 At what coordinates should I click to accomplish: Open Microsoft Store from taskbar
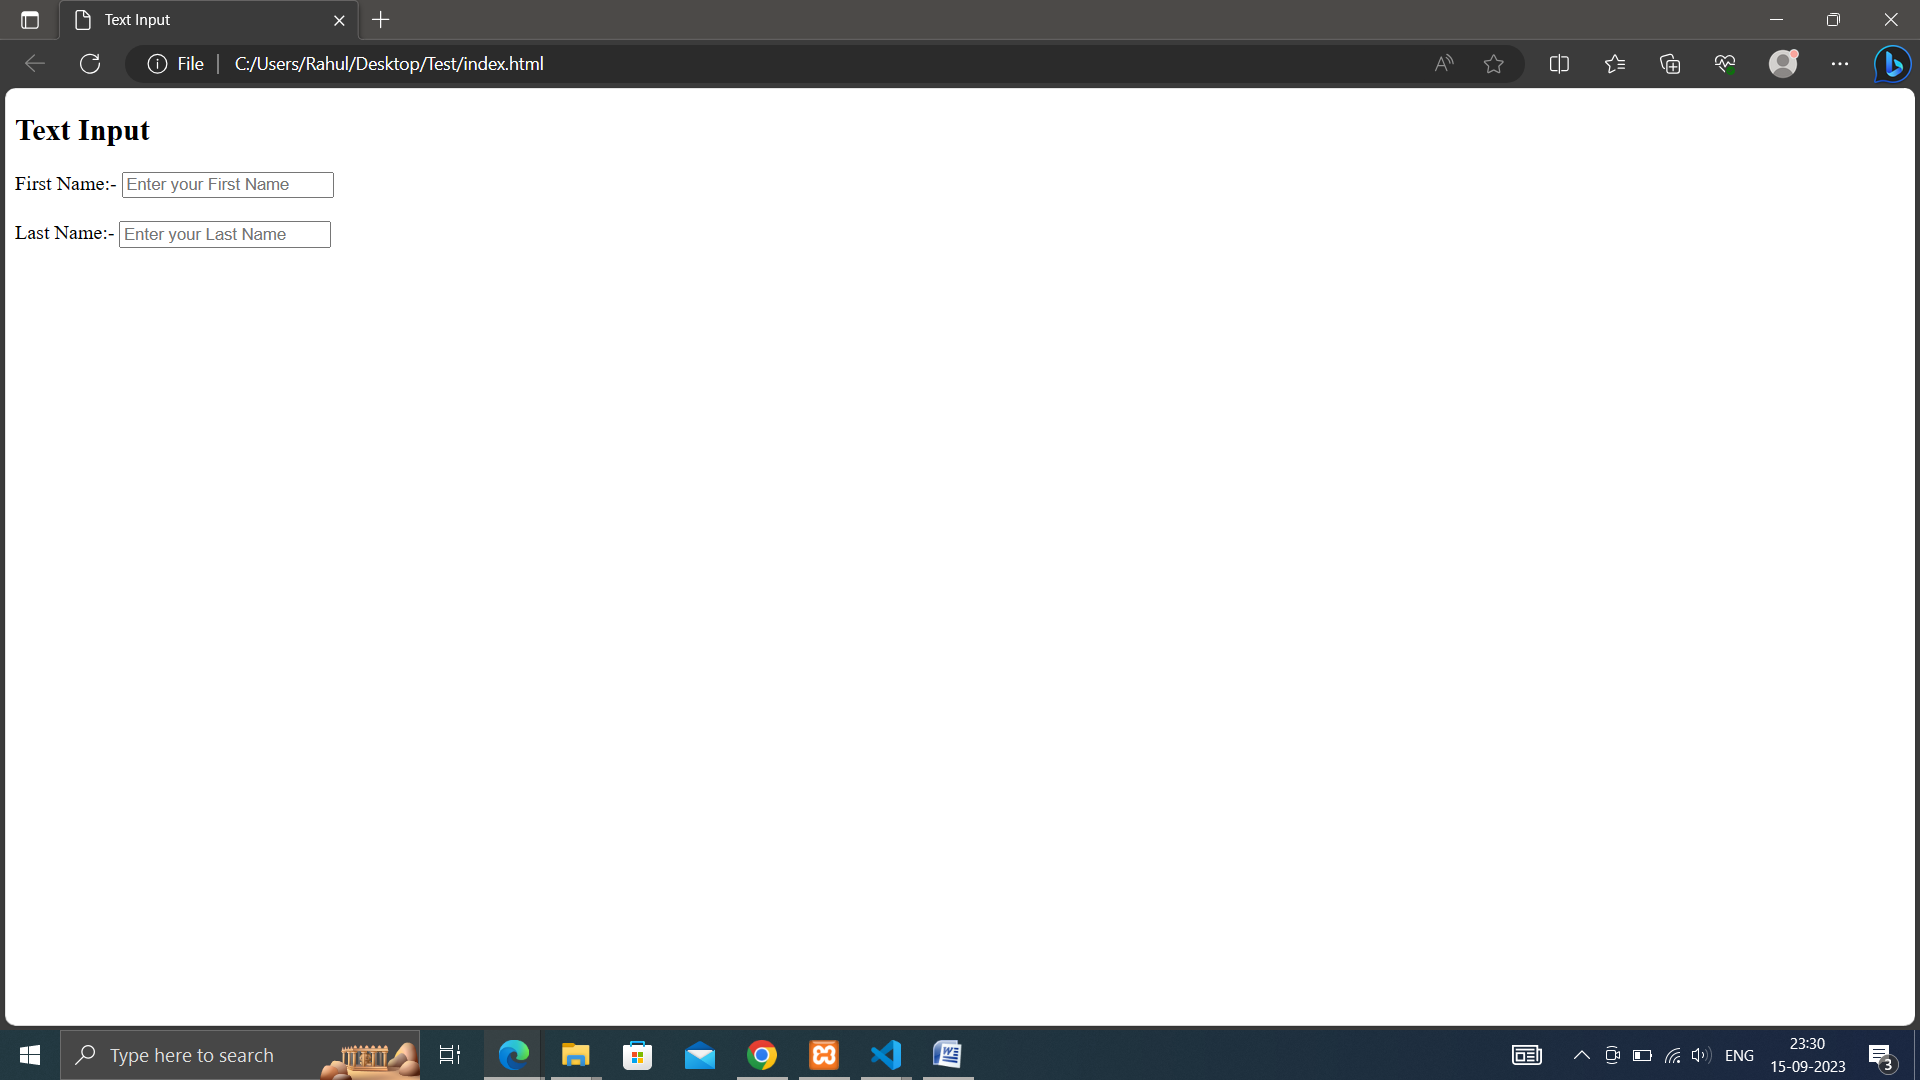click(x=637, y=1055)
